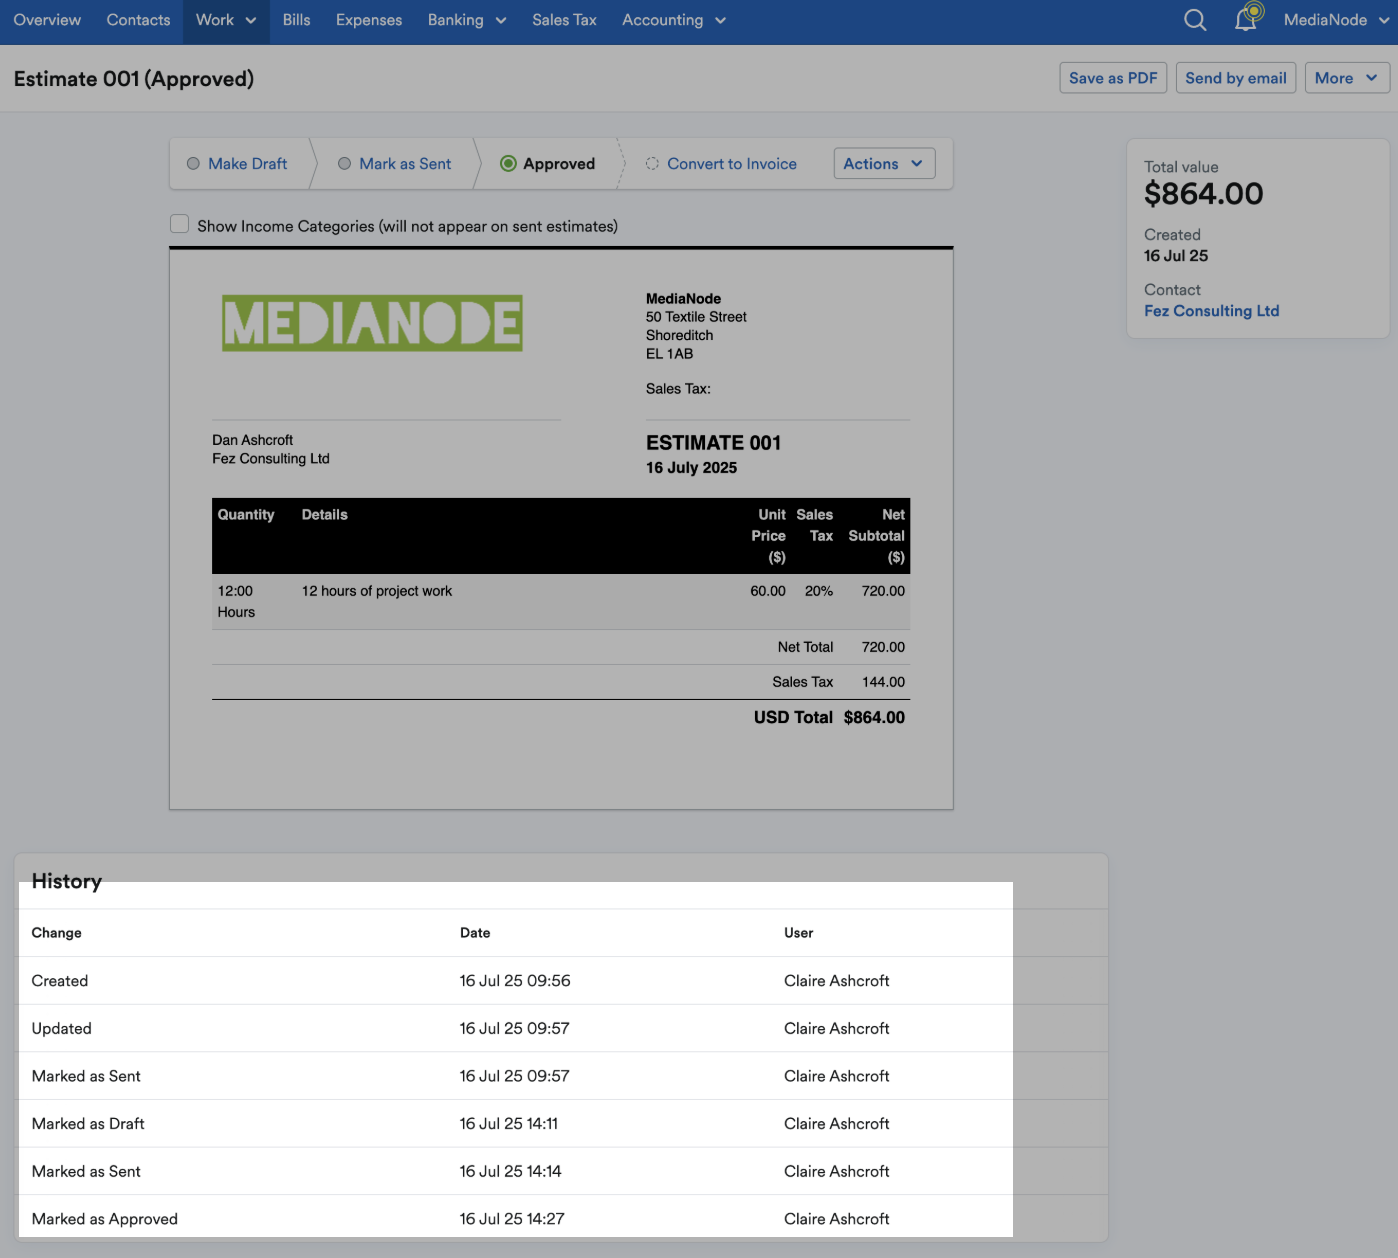
Task: Choose Convert to Invoice step
Action: [x=721, y=164]
